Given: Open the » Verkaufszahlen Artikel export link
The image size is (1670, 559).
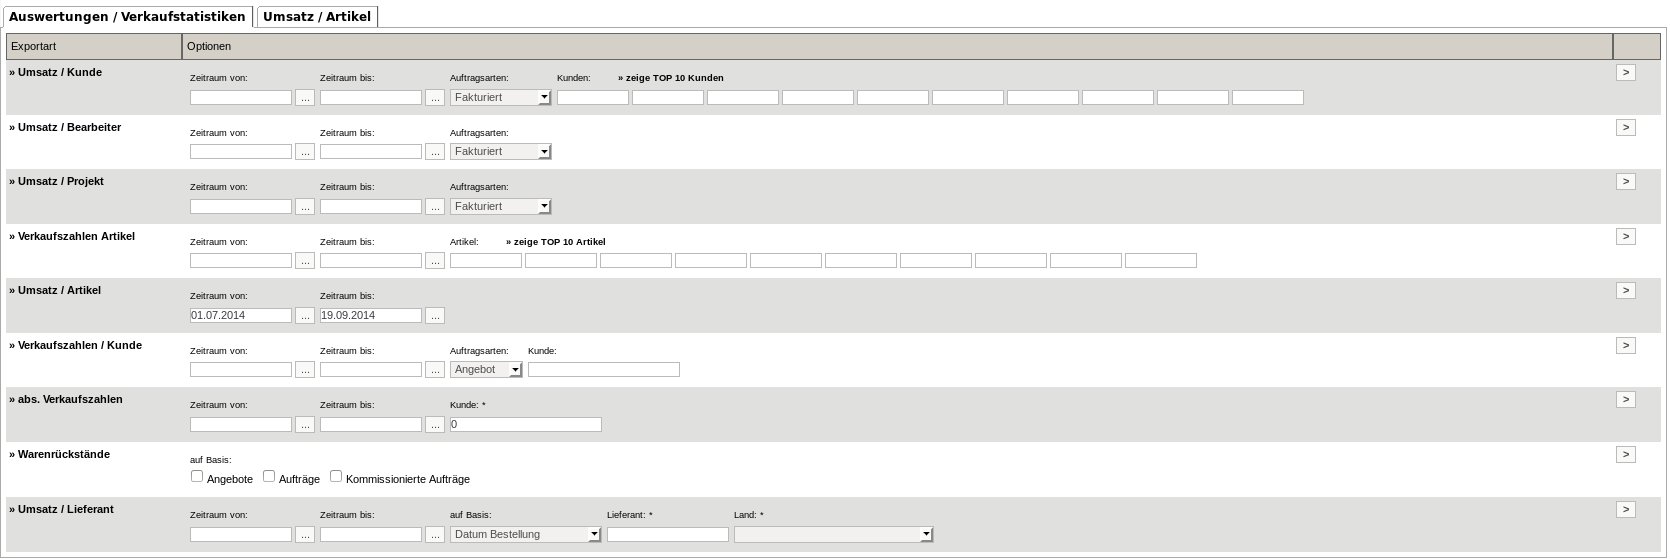Looking at the screenshot, I should (x=72, y=236).
